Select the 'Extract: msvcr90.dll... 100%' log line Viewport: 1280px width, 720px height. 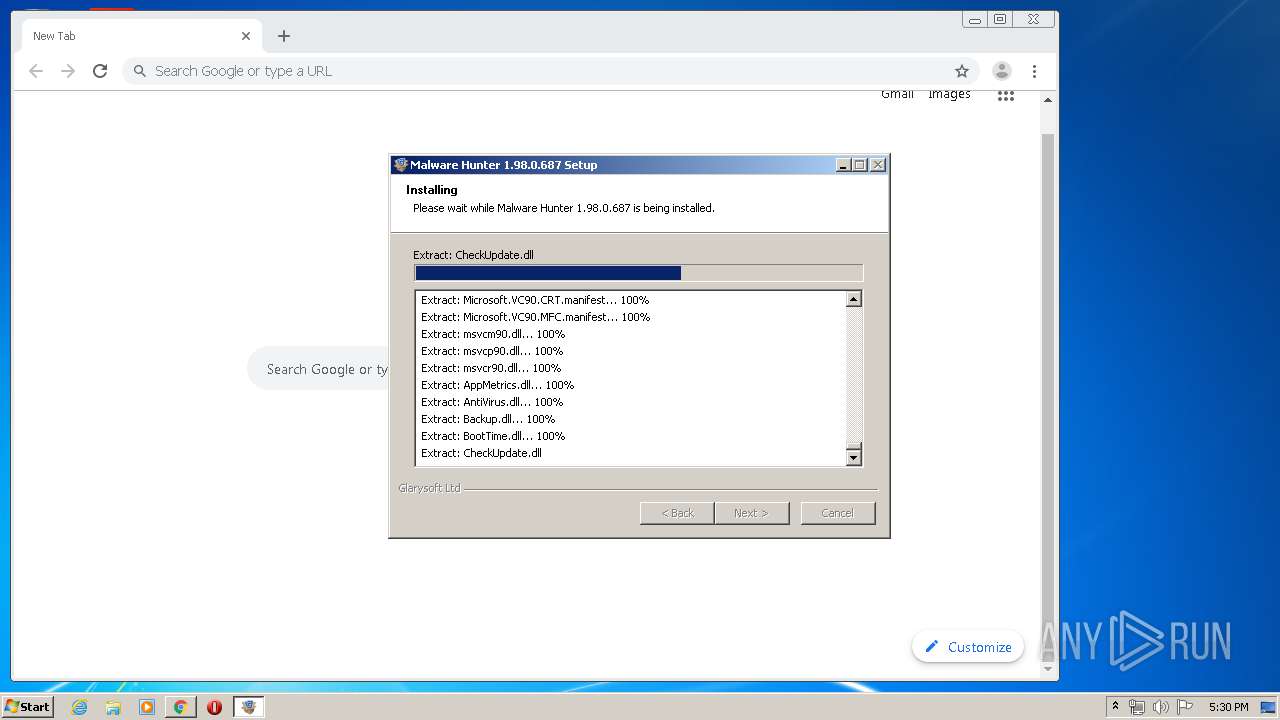coord(491,368)
